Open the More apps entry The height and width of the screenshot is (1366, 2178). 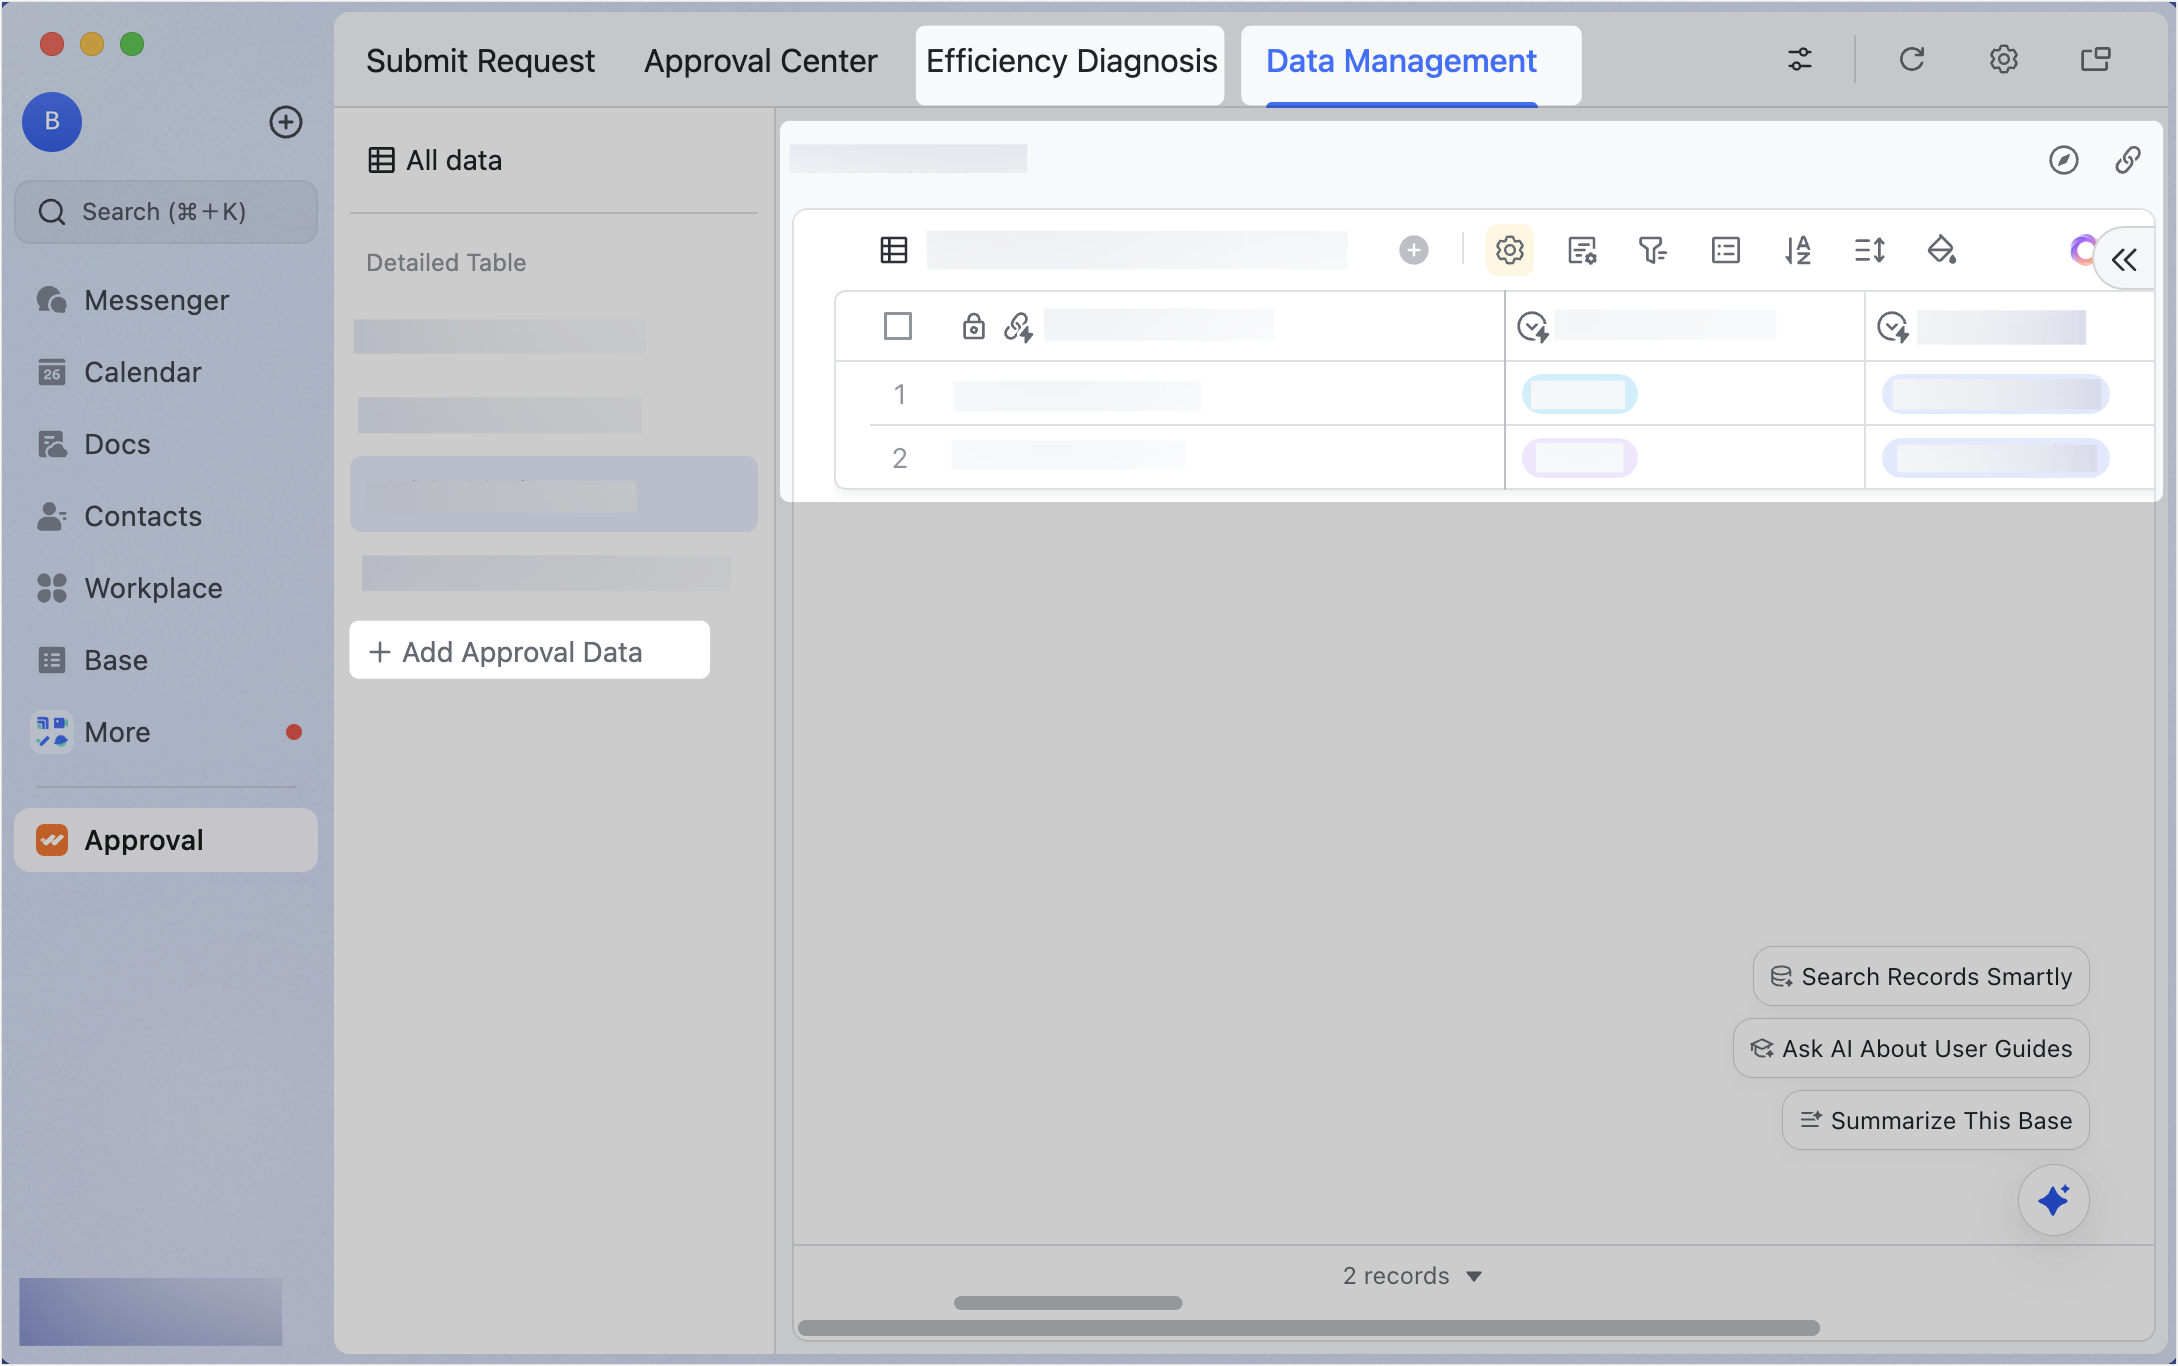tap(165, 732)
